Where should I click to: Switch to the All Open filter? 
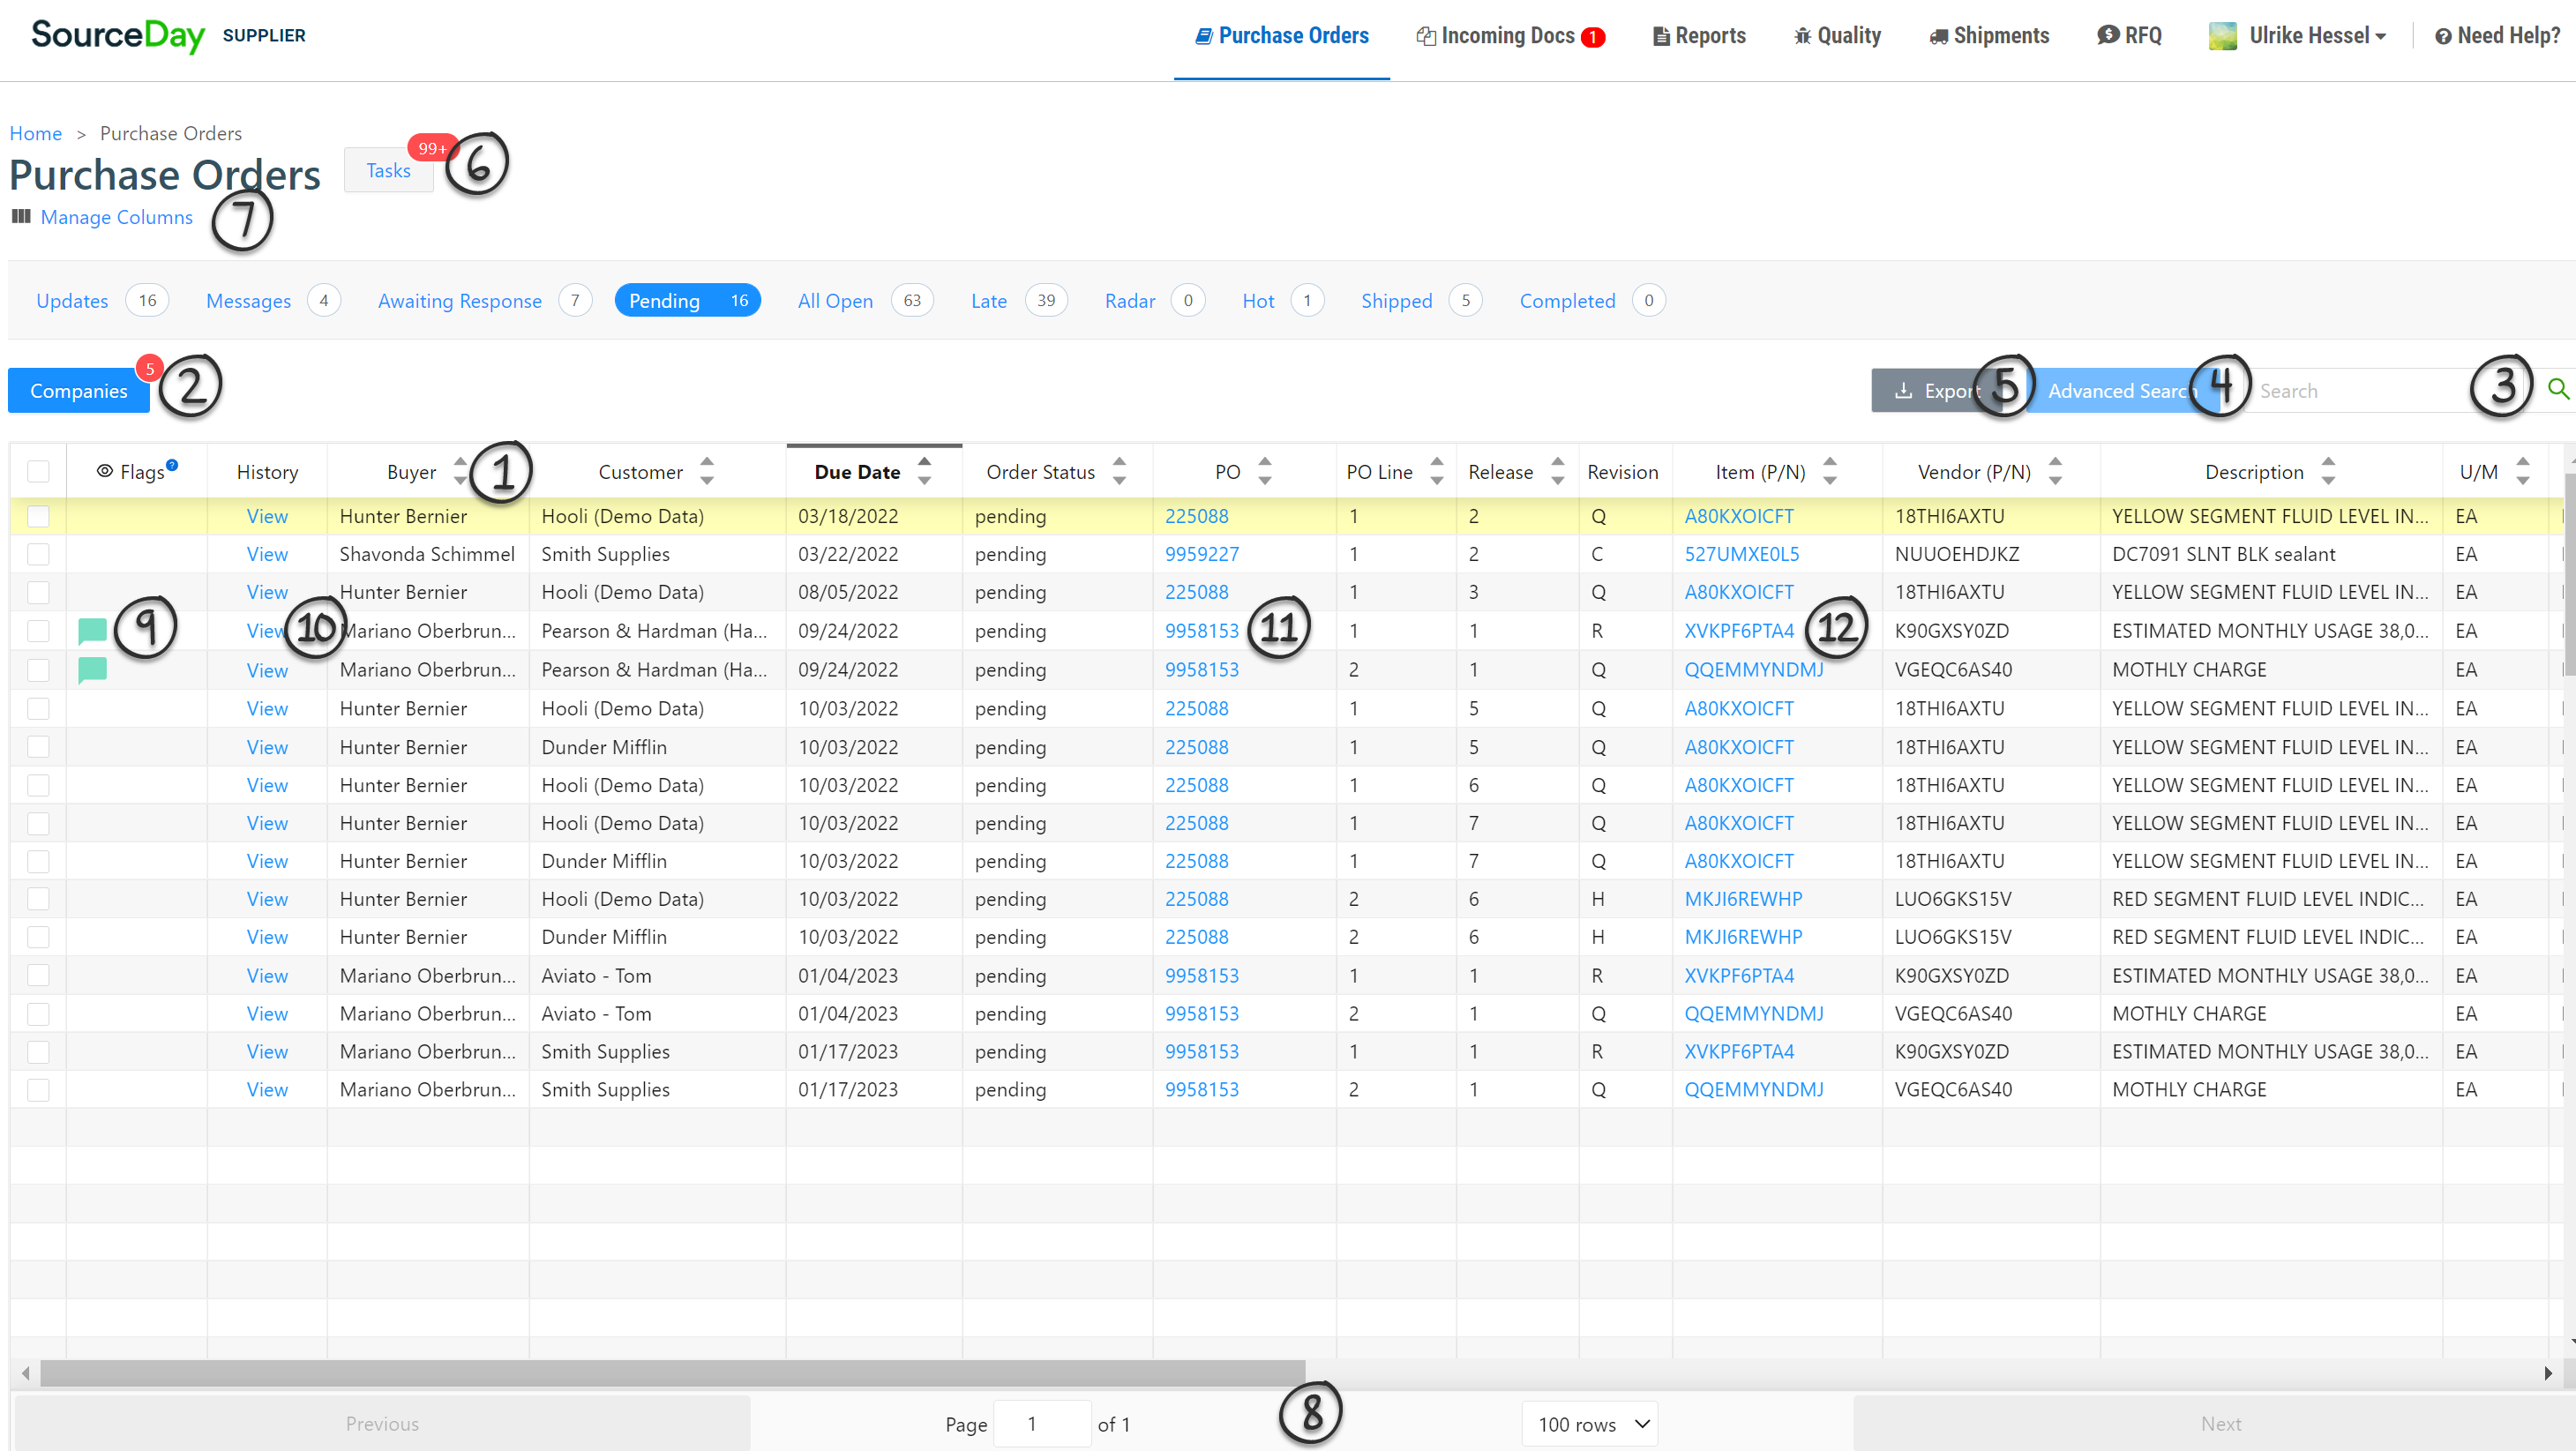(865, 301)
